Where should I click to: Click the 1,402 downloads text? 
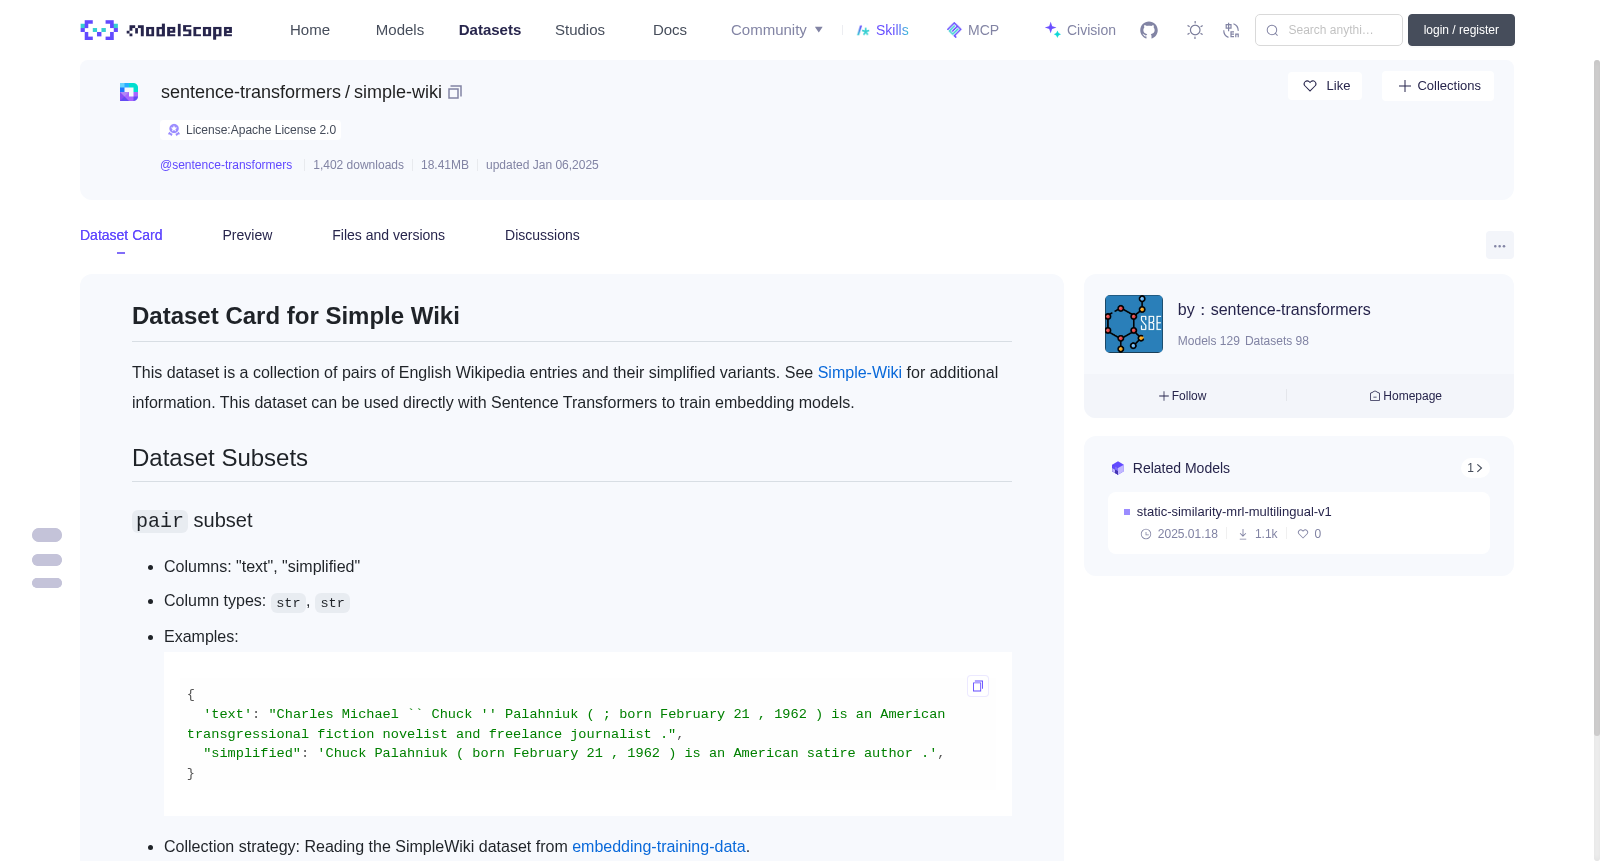(358, 165)
